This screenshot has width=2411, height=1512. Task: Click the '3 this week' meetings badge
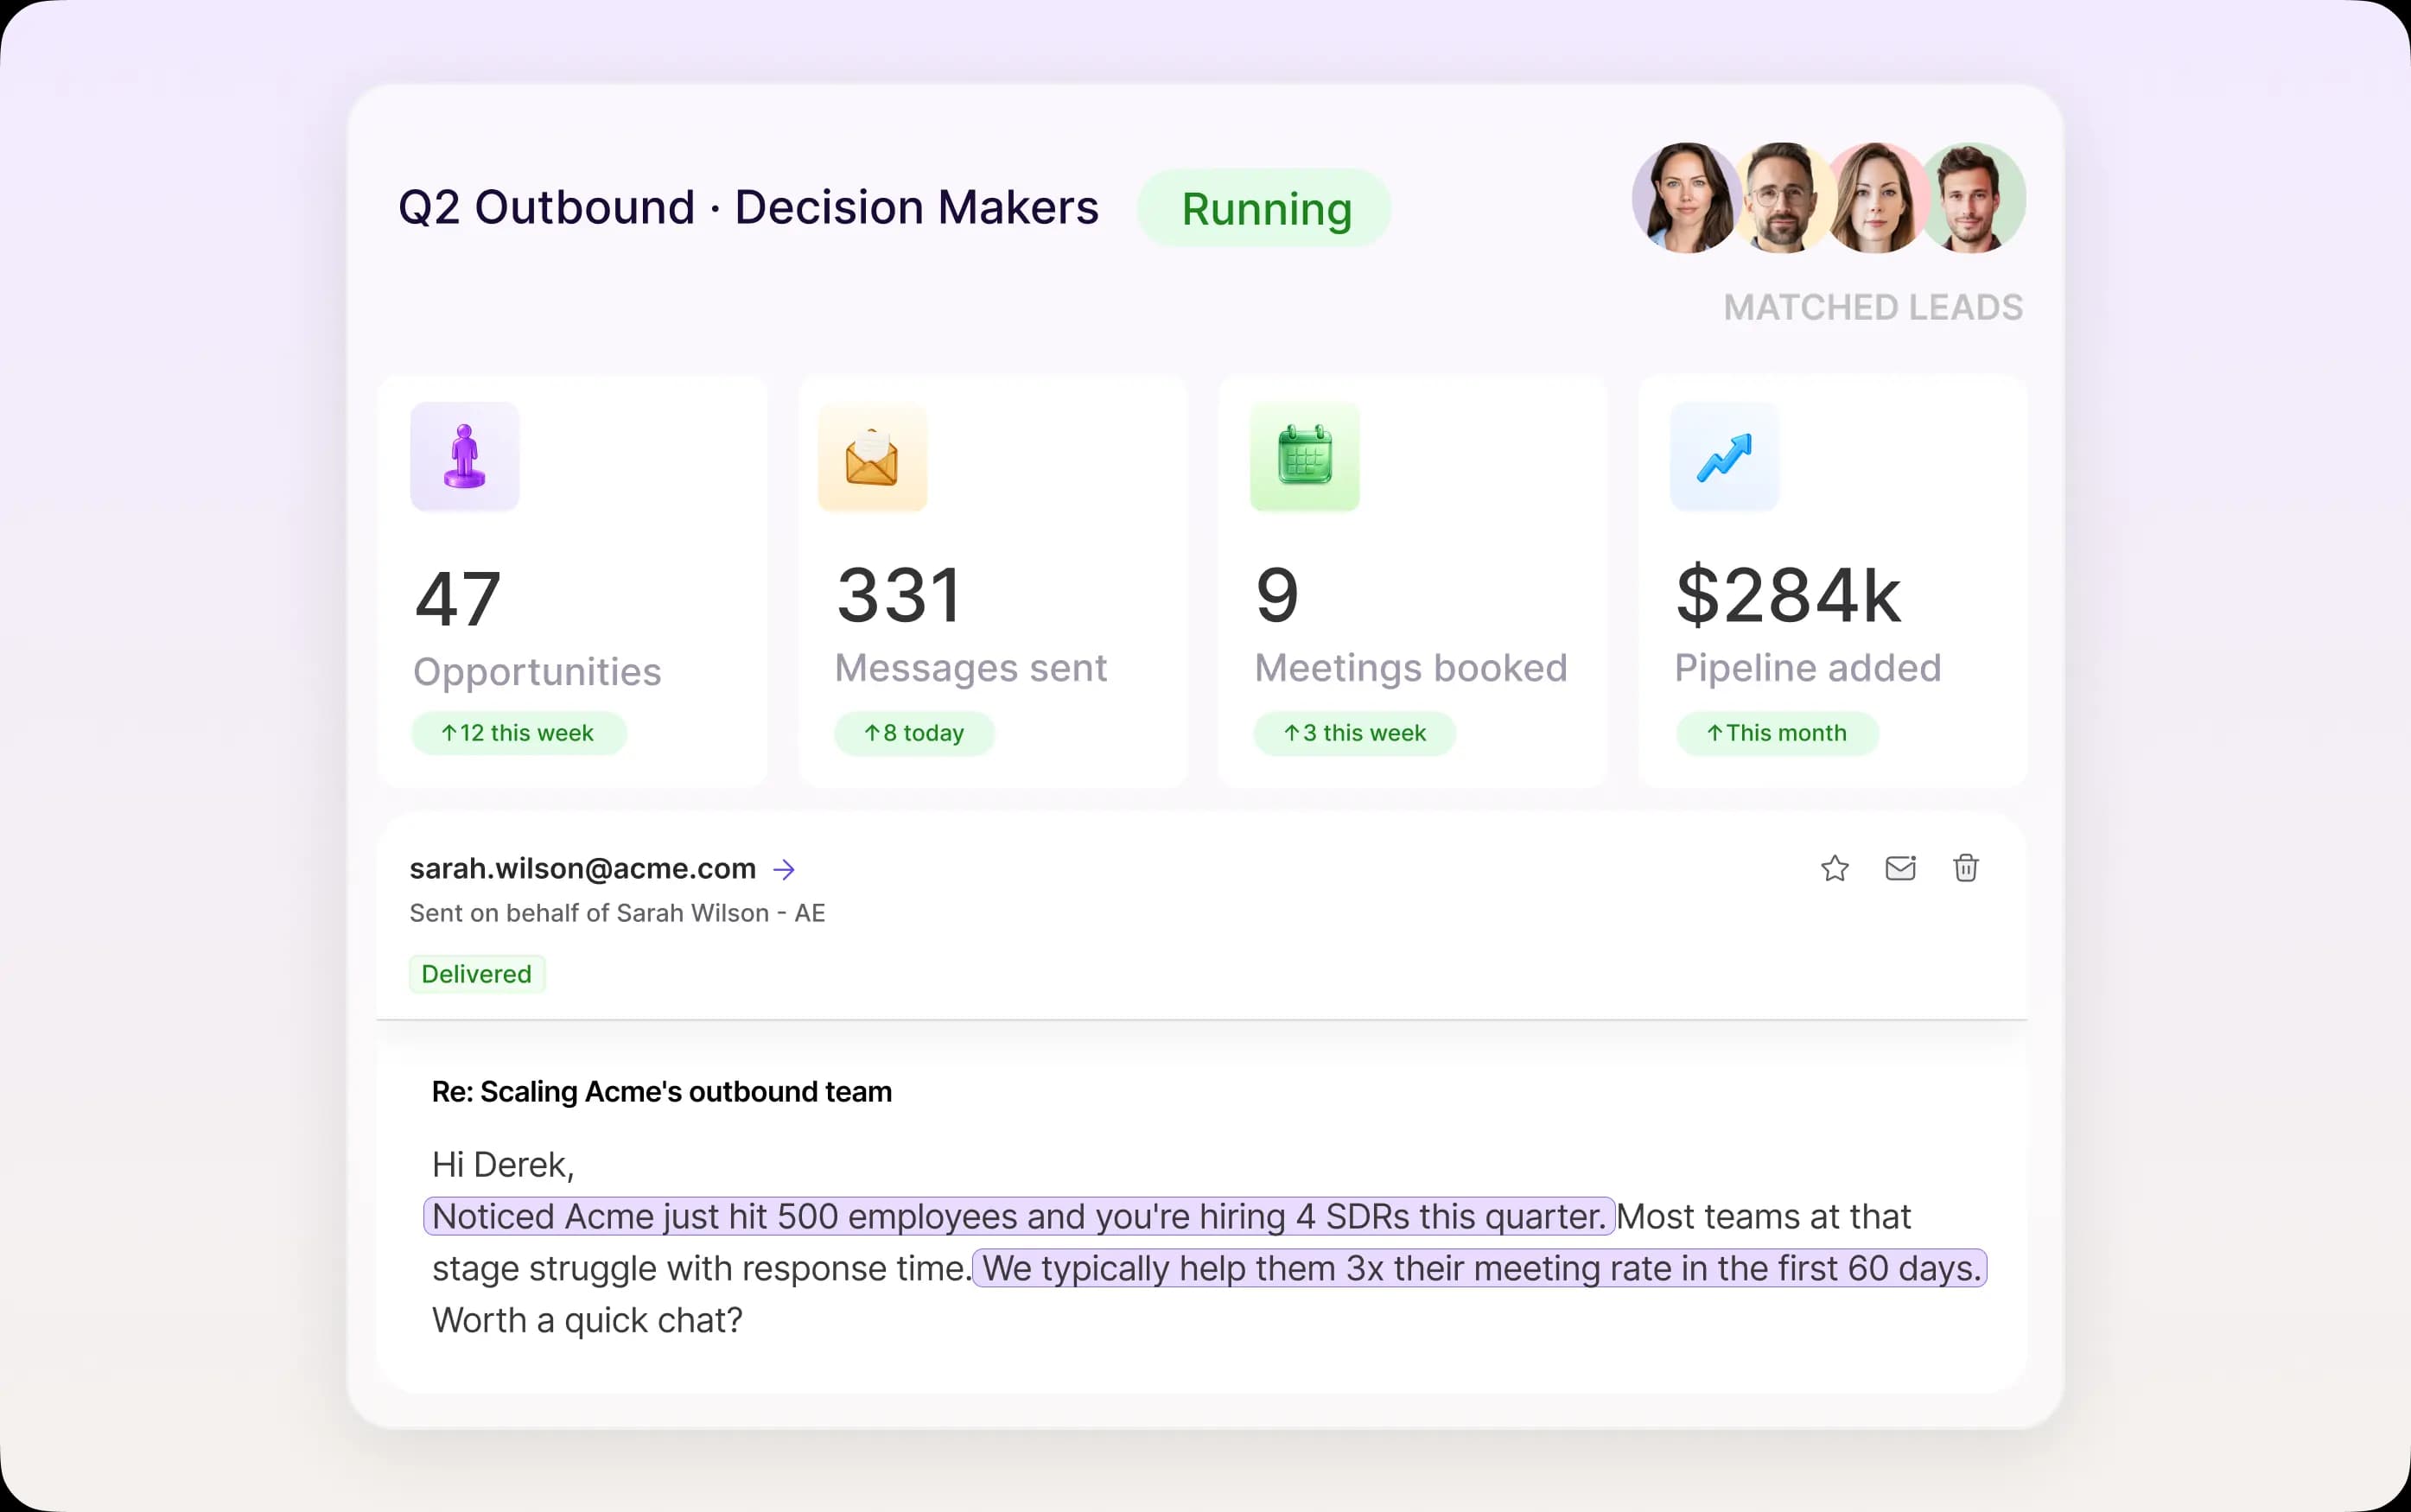(1353, 733)
